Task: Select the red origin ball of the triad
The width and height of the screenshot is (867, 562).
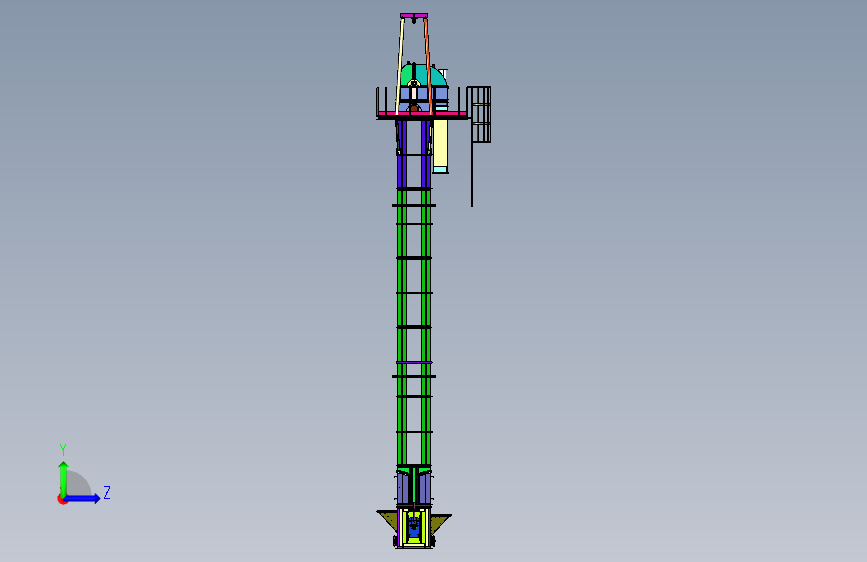Action: (62, 499)
